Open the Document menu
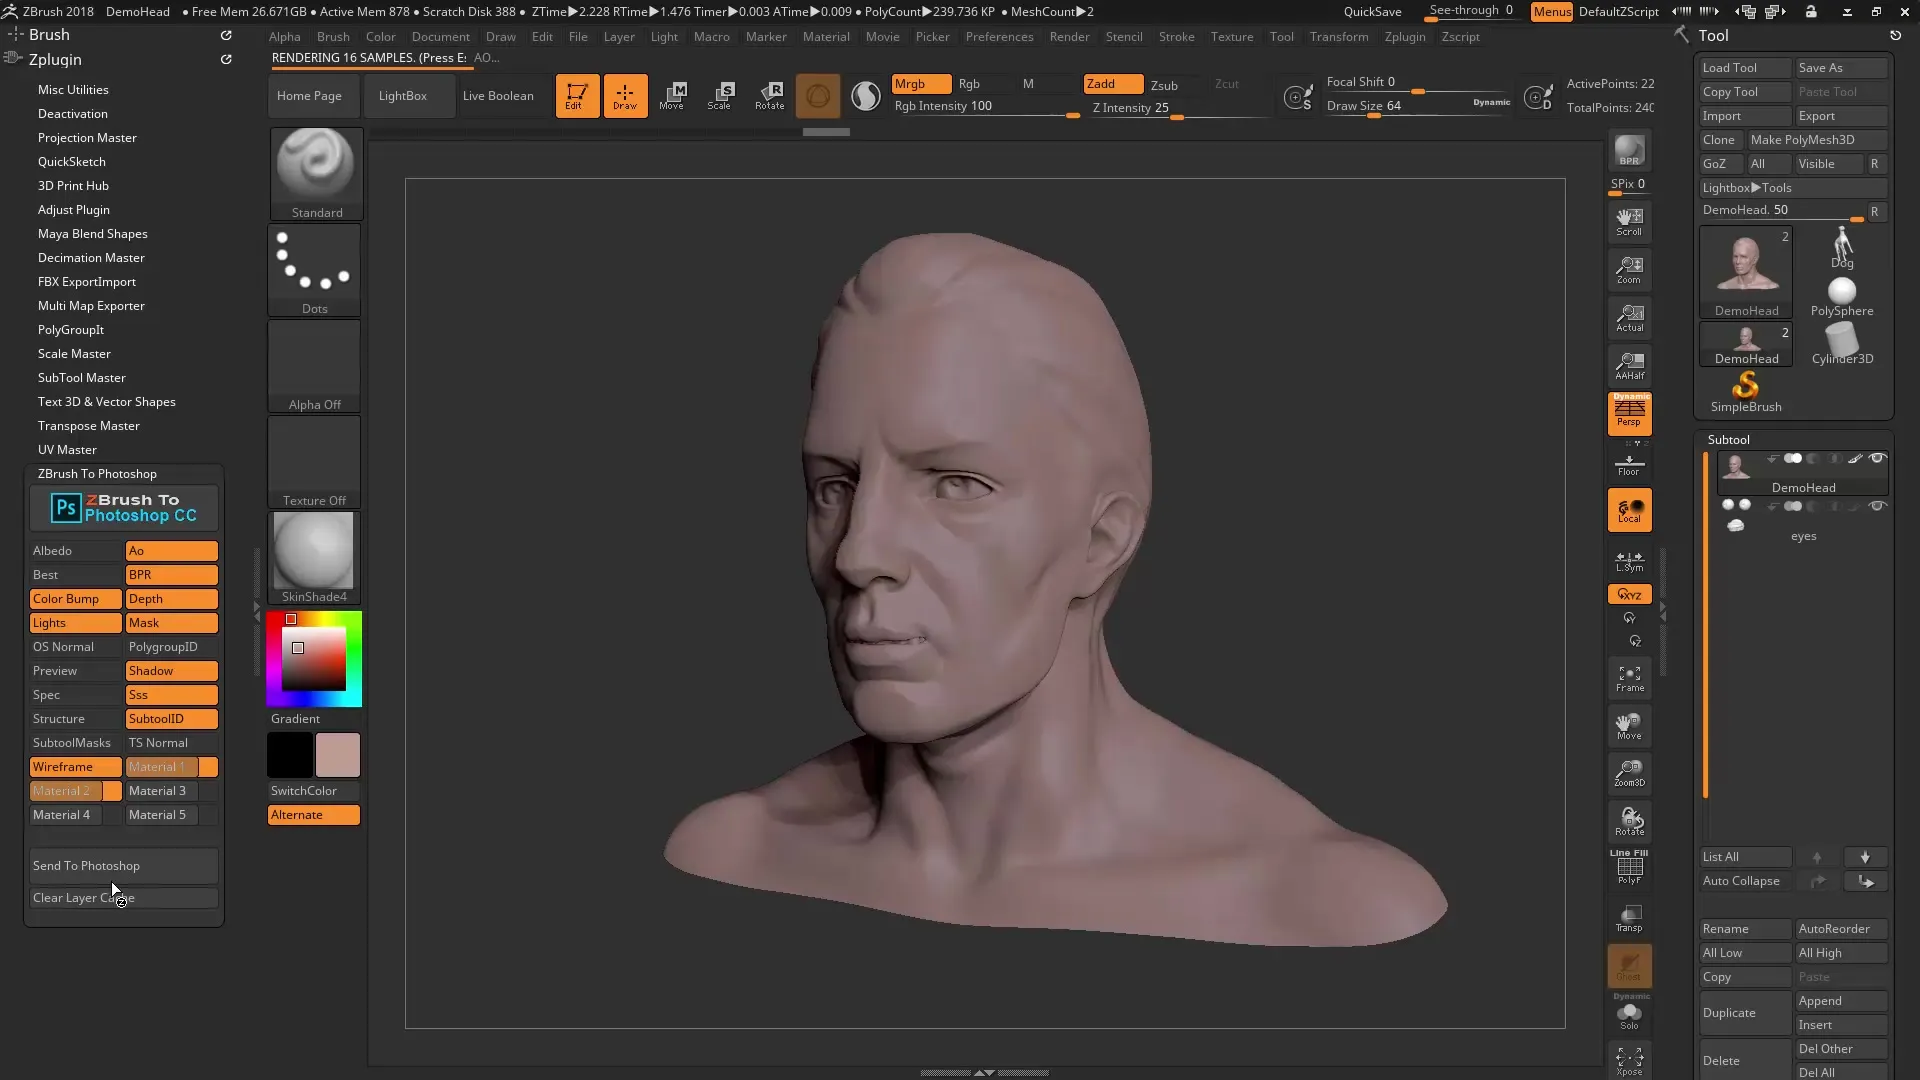The image size is (1920, 1080). (x=440, y=37)
